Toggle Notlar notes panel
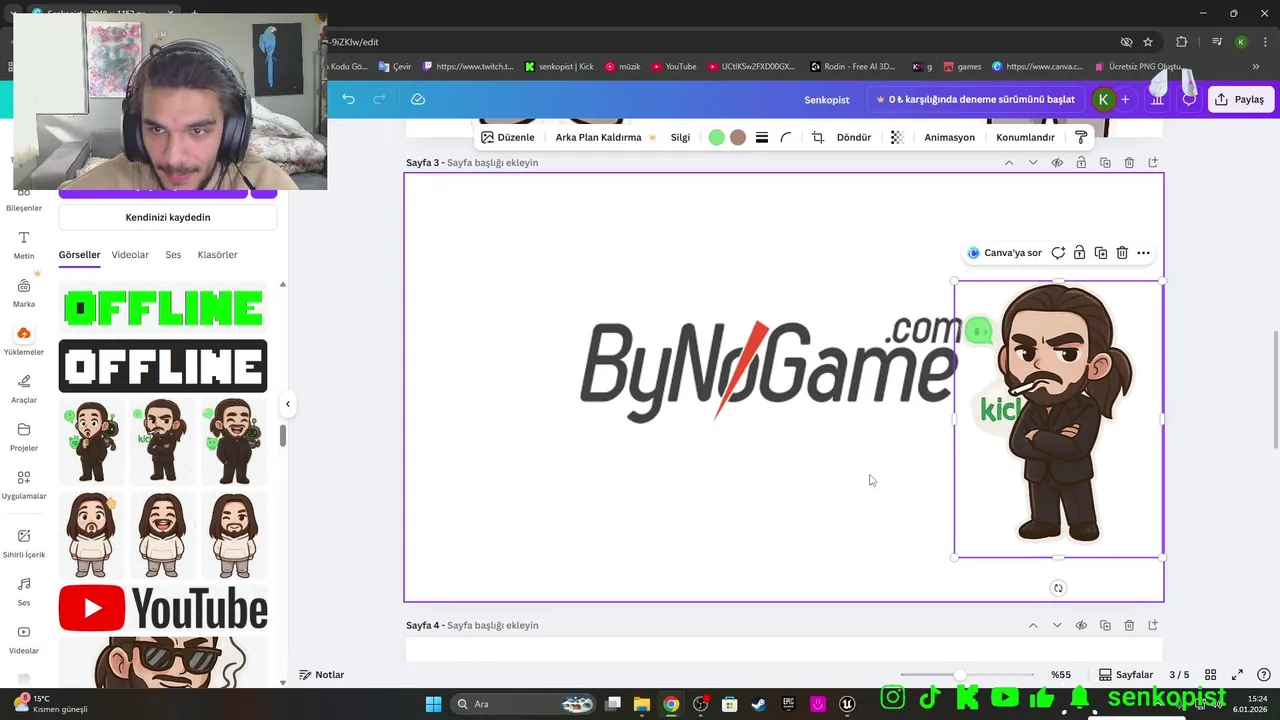1280x720 pixels. pos(321,675)
